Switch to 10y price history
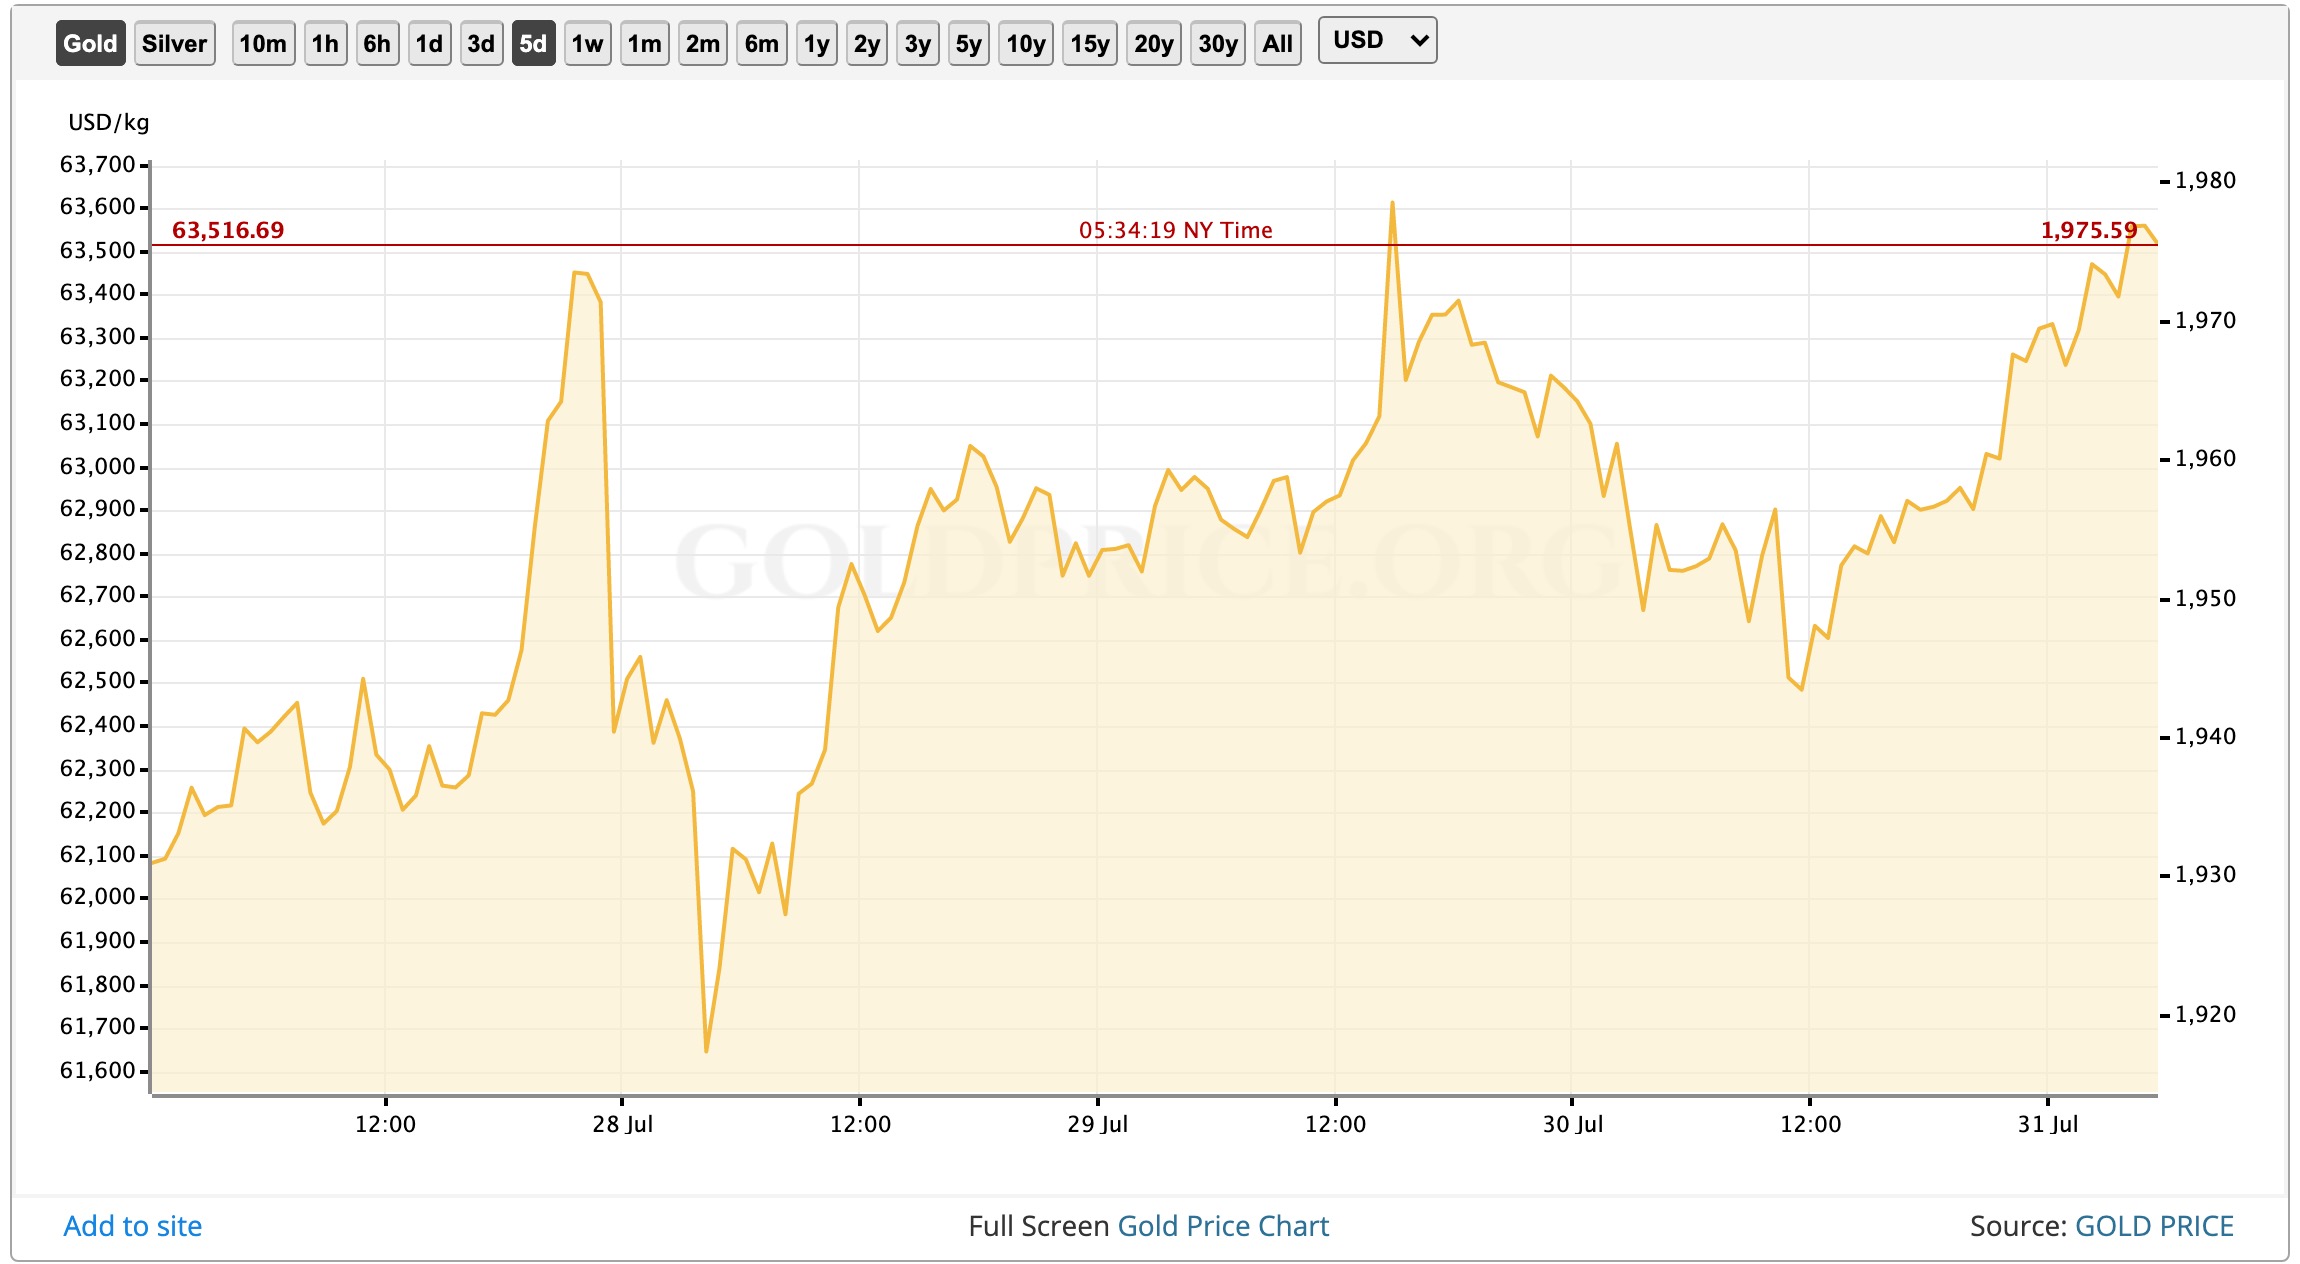Image resolution: width=2300 pixels, height=1264 pixels. [1025, 44]
